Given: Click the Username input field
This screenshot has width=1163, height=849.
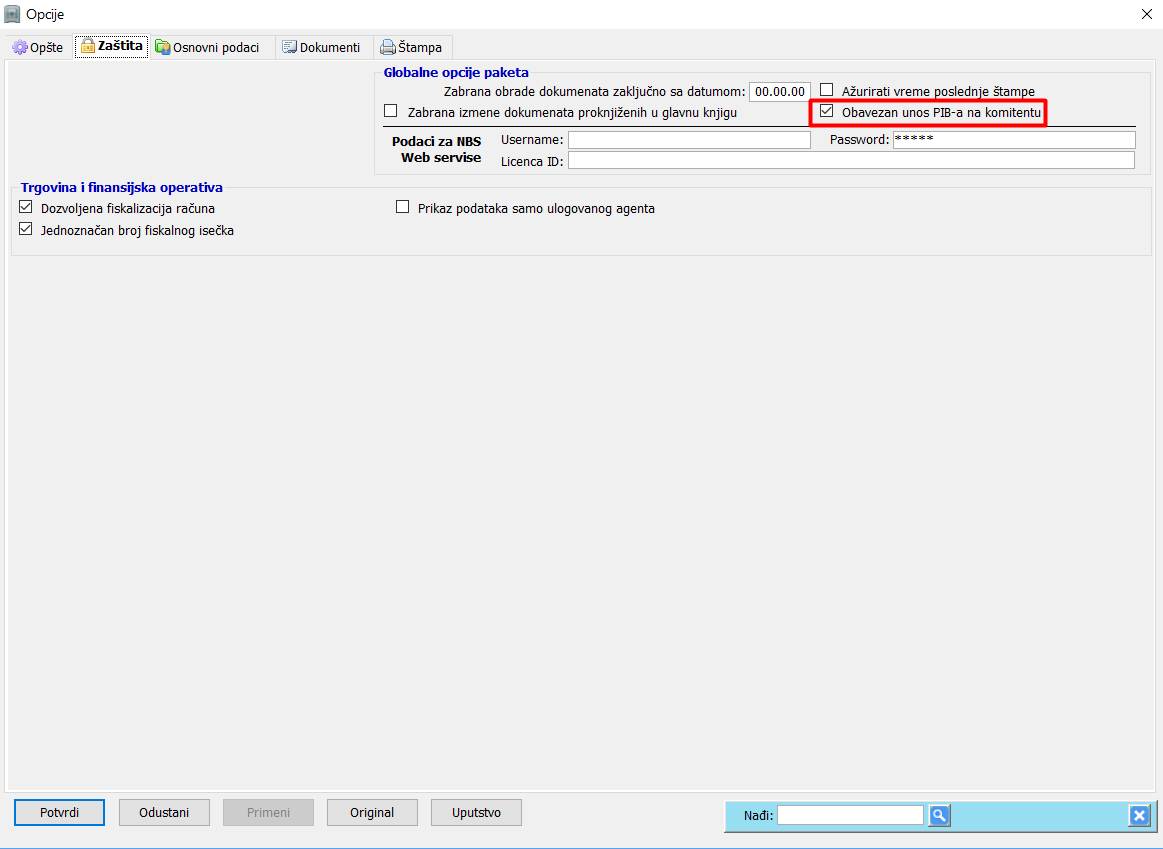Looking at the screenshot, I should 689,139.
